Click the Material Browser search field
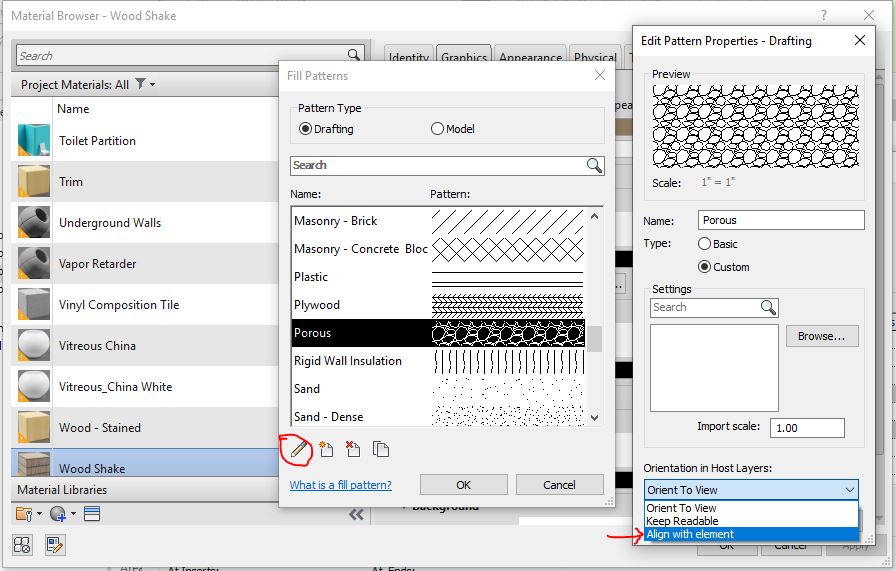The height and width of the screenshot is (571, 896). pyautogui.click(x=182, y=55)
